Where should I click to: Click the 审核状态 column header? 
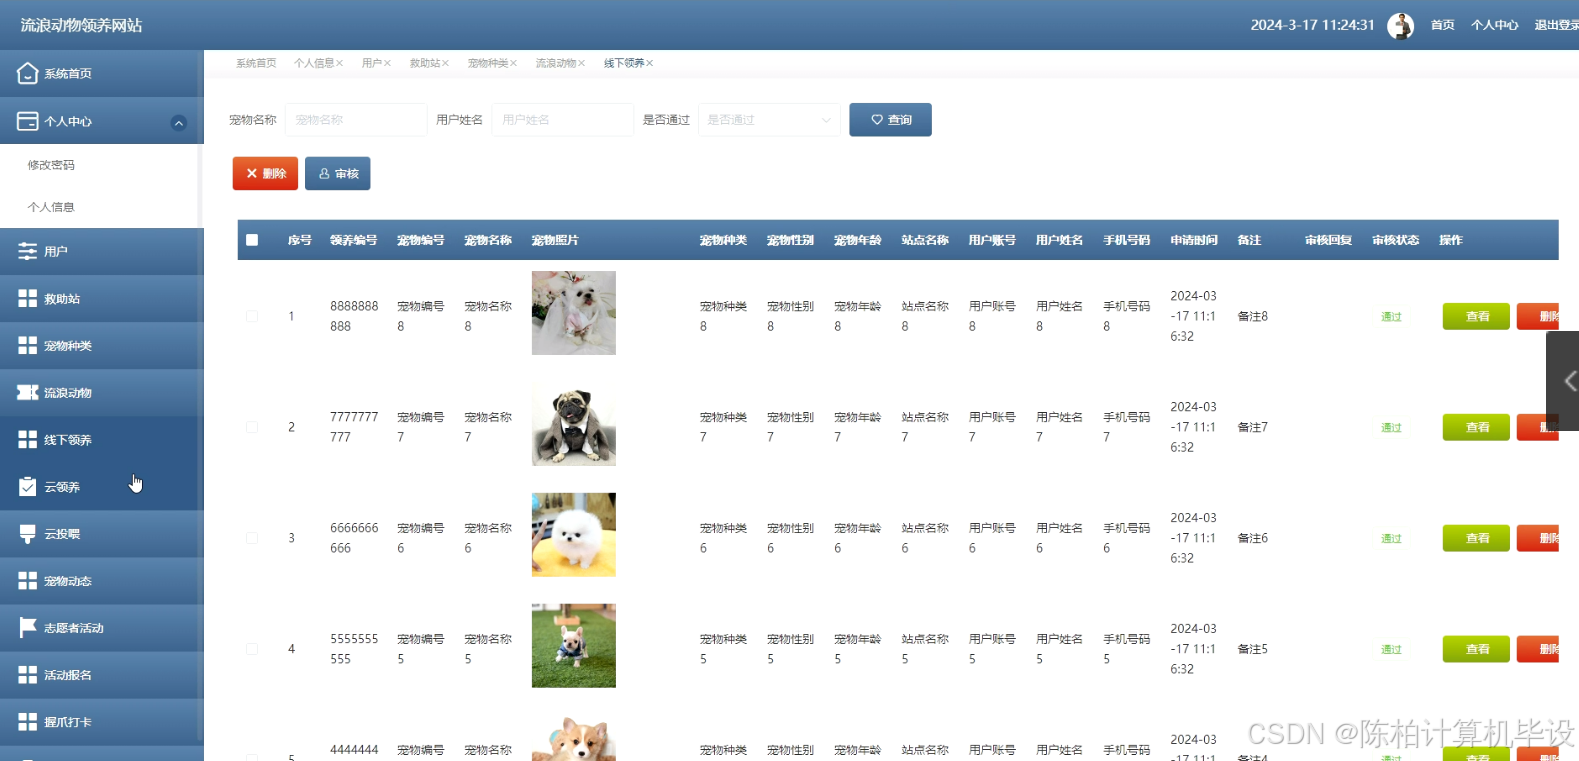(1395, 240)
